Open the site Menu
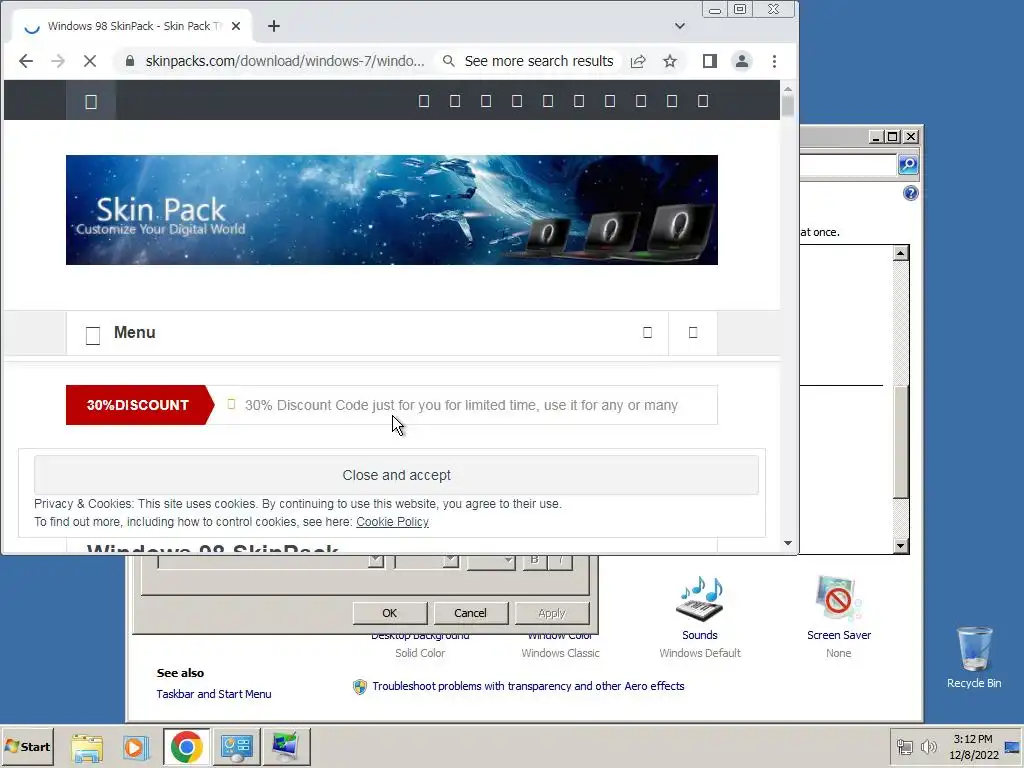This screenshot has height=768, width=1024. pos(135,332)
